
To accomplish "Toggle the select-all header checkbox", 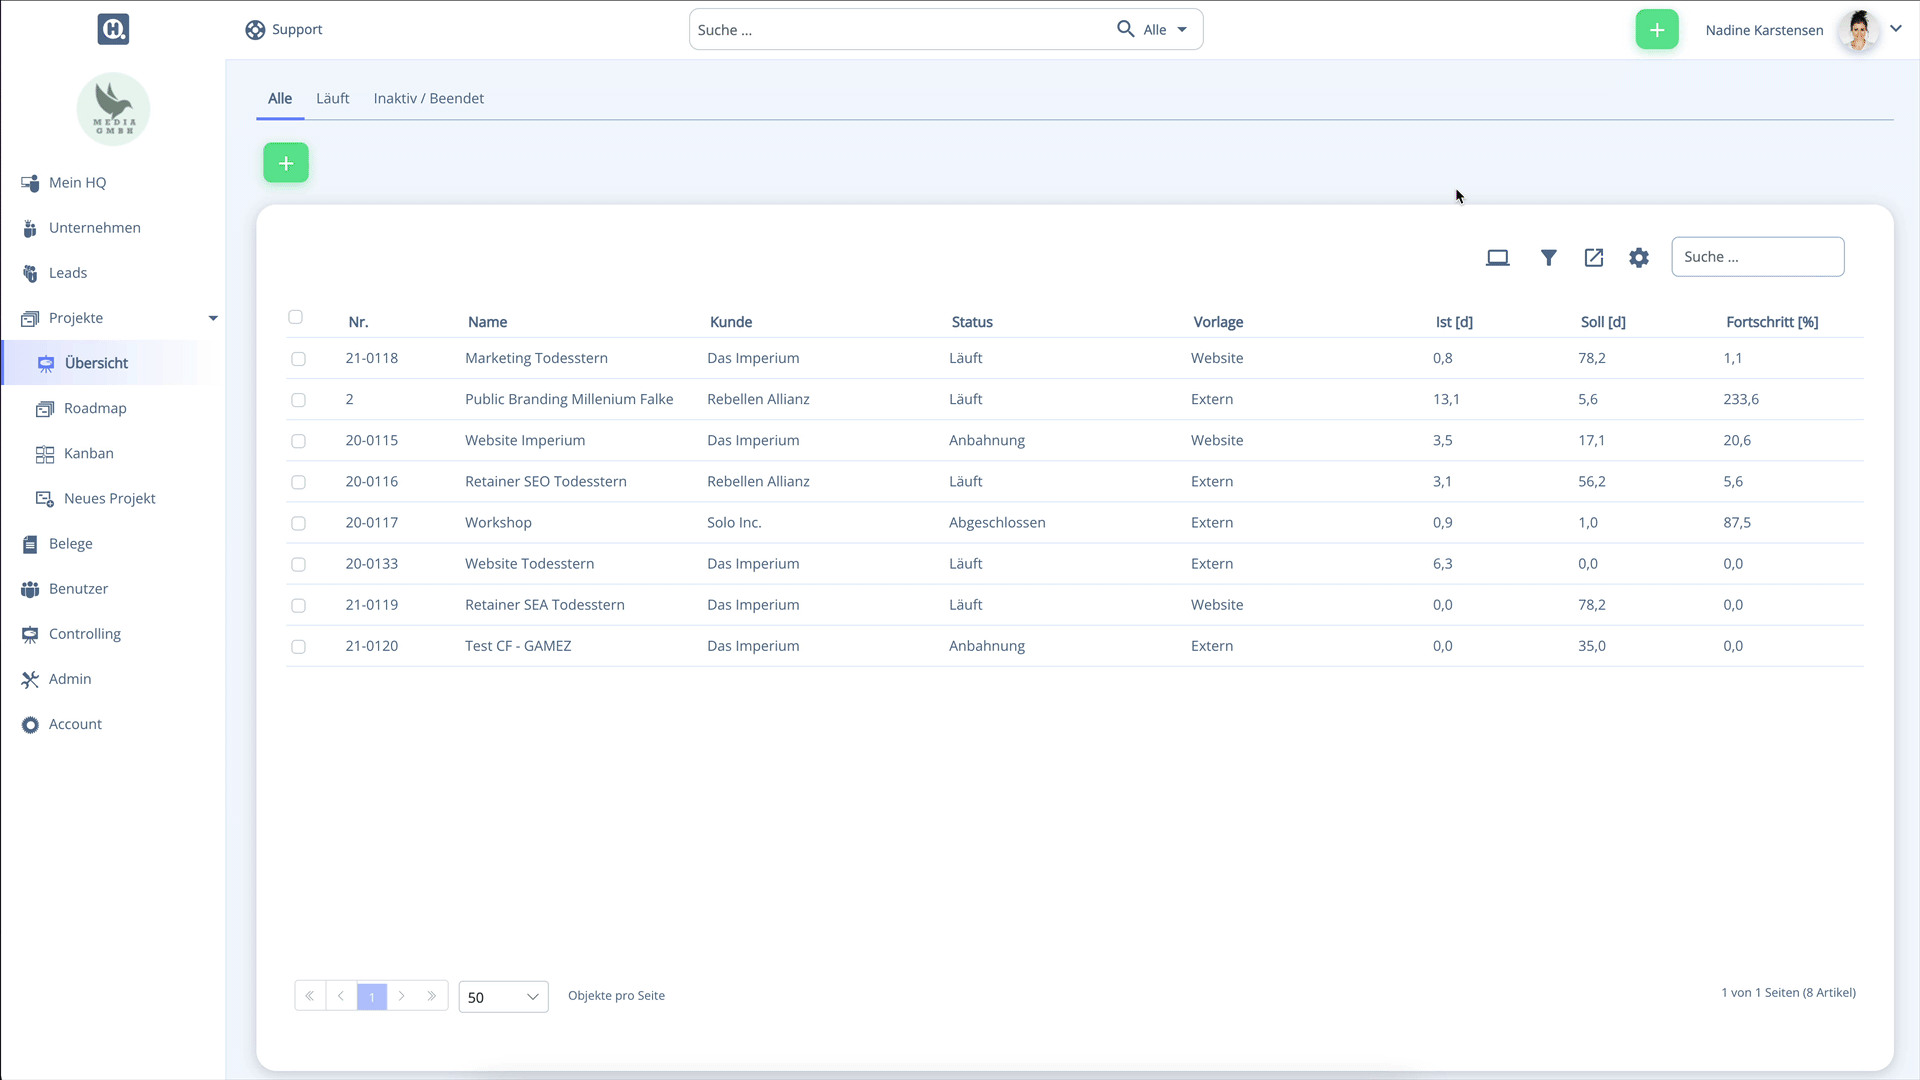I will coord(295,317).
